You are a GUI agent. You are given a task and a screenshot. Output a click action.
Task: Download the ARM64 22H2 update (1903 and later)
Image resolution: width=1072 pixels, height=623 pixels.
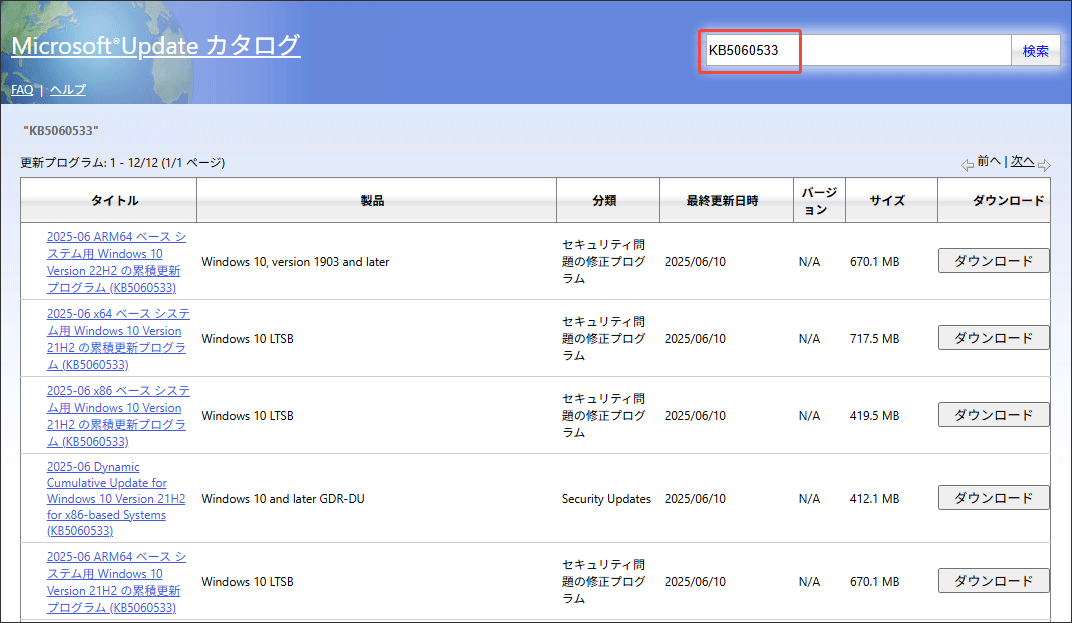click(x=993, y=261)
